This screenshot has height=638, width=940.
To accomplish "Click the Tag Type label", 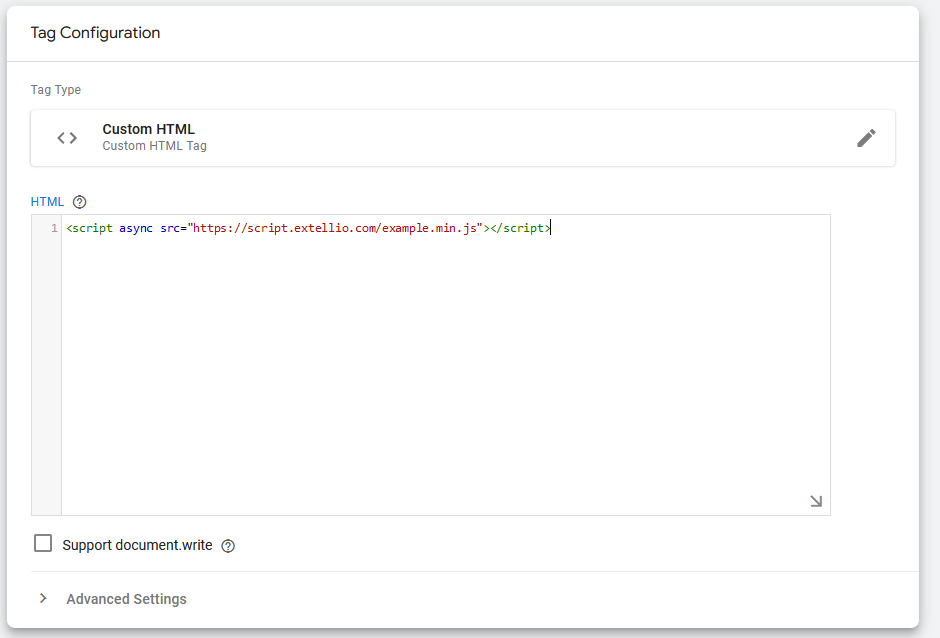I will click(56, 90).
